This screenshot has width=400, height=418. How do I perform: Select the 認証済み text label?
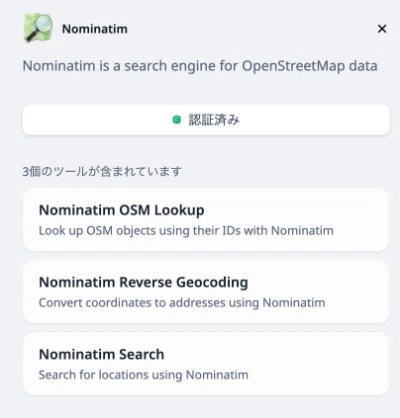214,120
